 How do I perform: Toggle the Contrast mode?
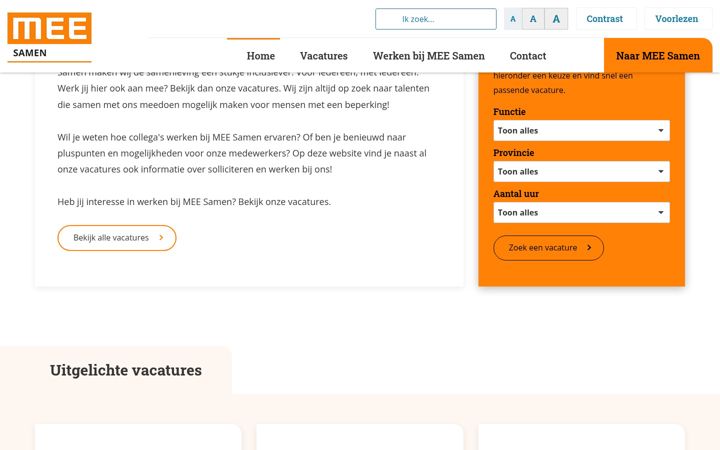(x=604, y=19)
